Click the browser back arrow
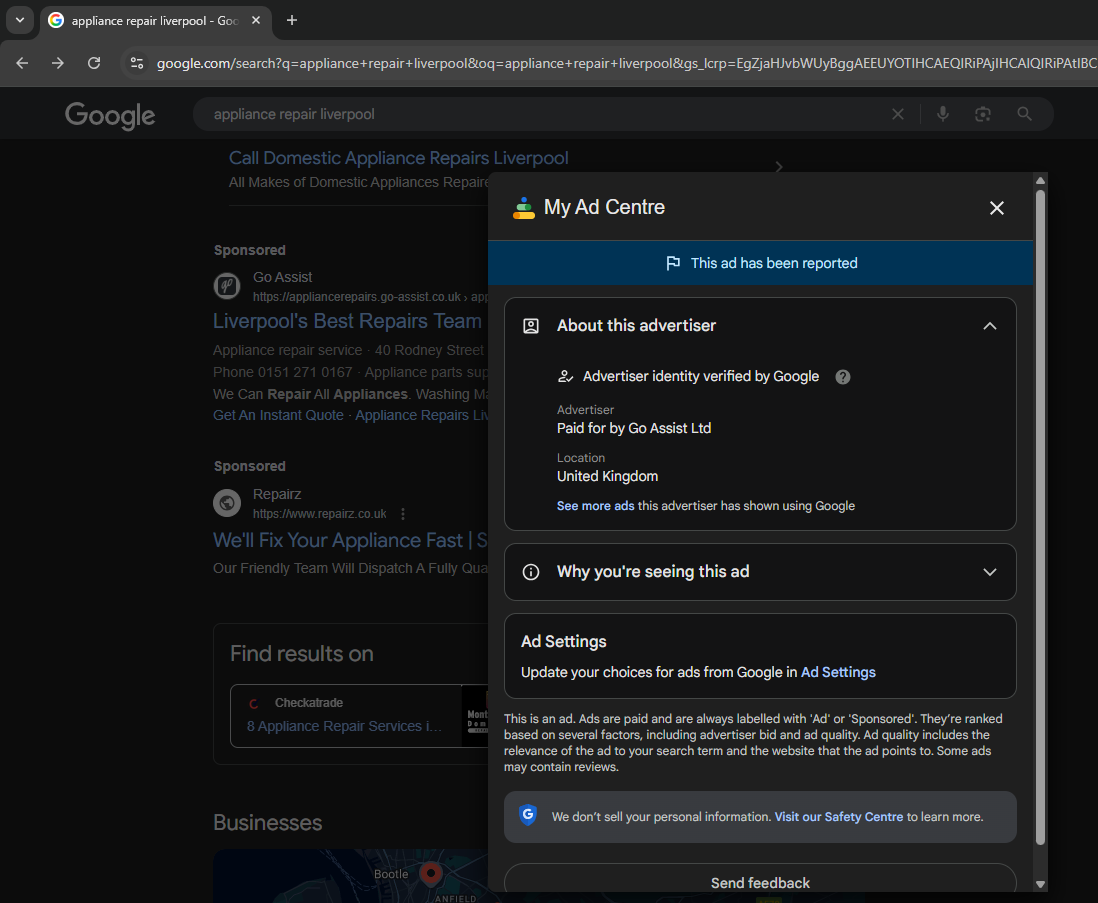Image resolution: width=1098 pixels, height=903 pixels. pyautogui.click(x=22, y=63)
